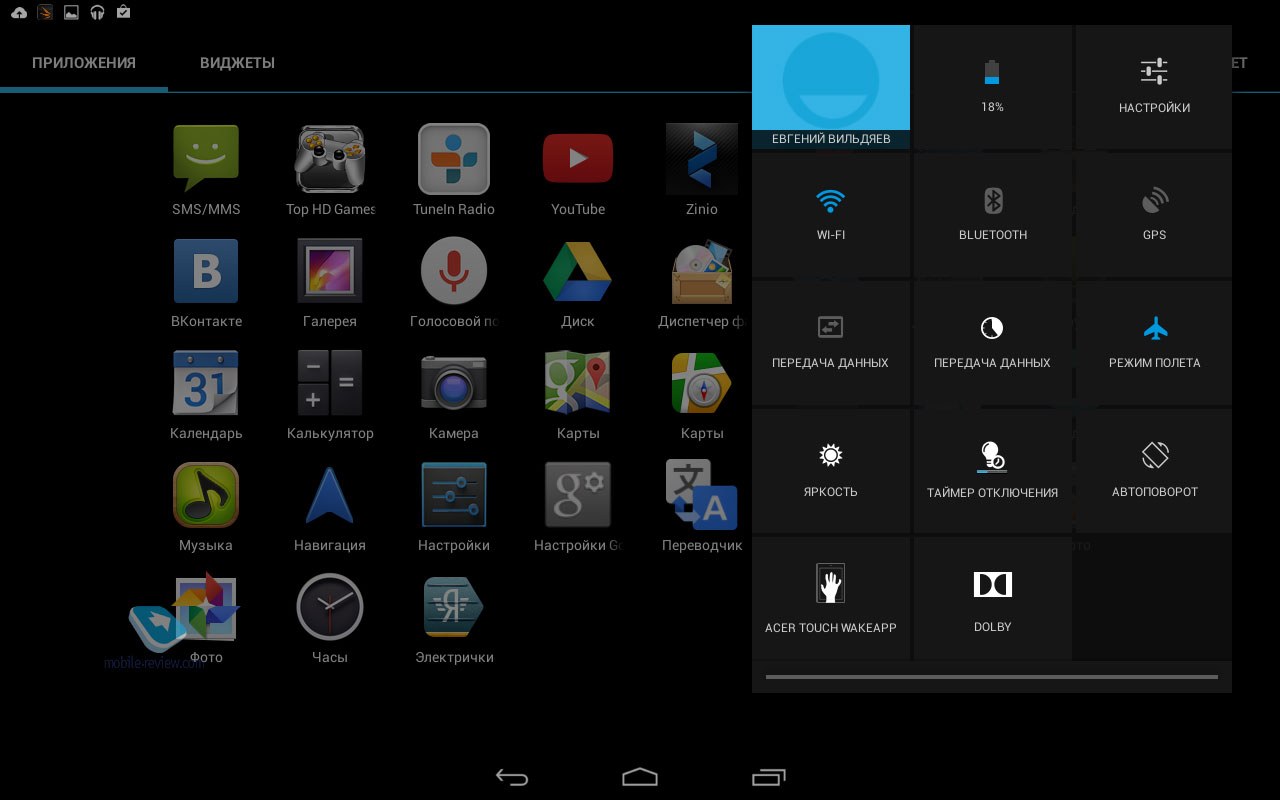Toggle the Wi-Fi quick setting
1280x800 pixels.
pos(830,215)
